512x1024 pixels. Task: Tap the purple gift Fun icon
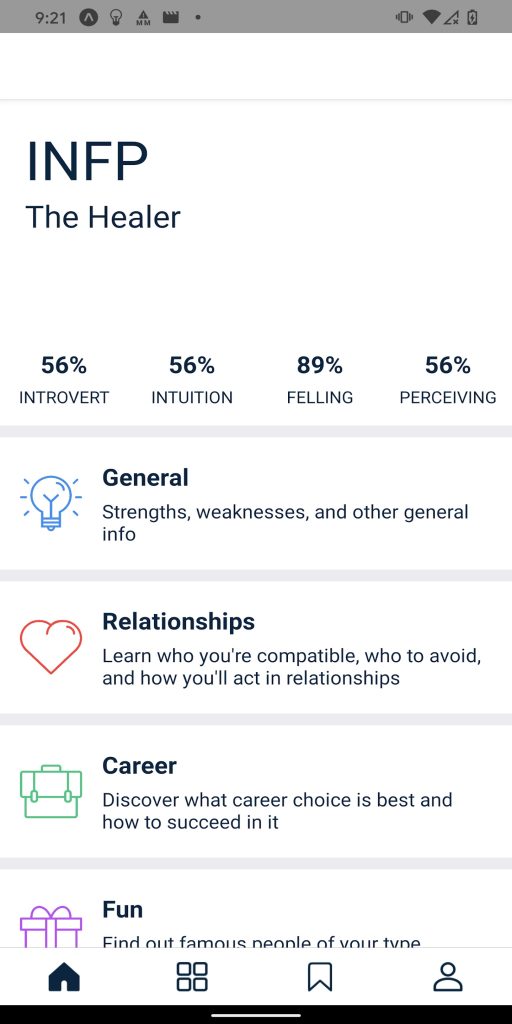tap(51, 926)
